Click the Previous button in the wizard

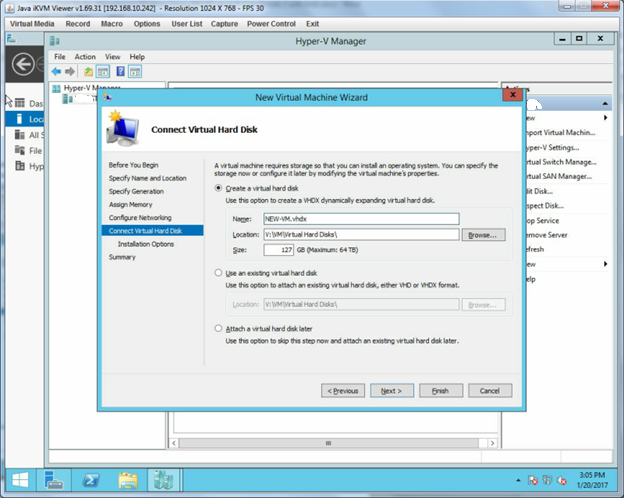(x=343, y=391)
